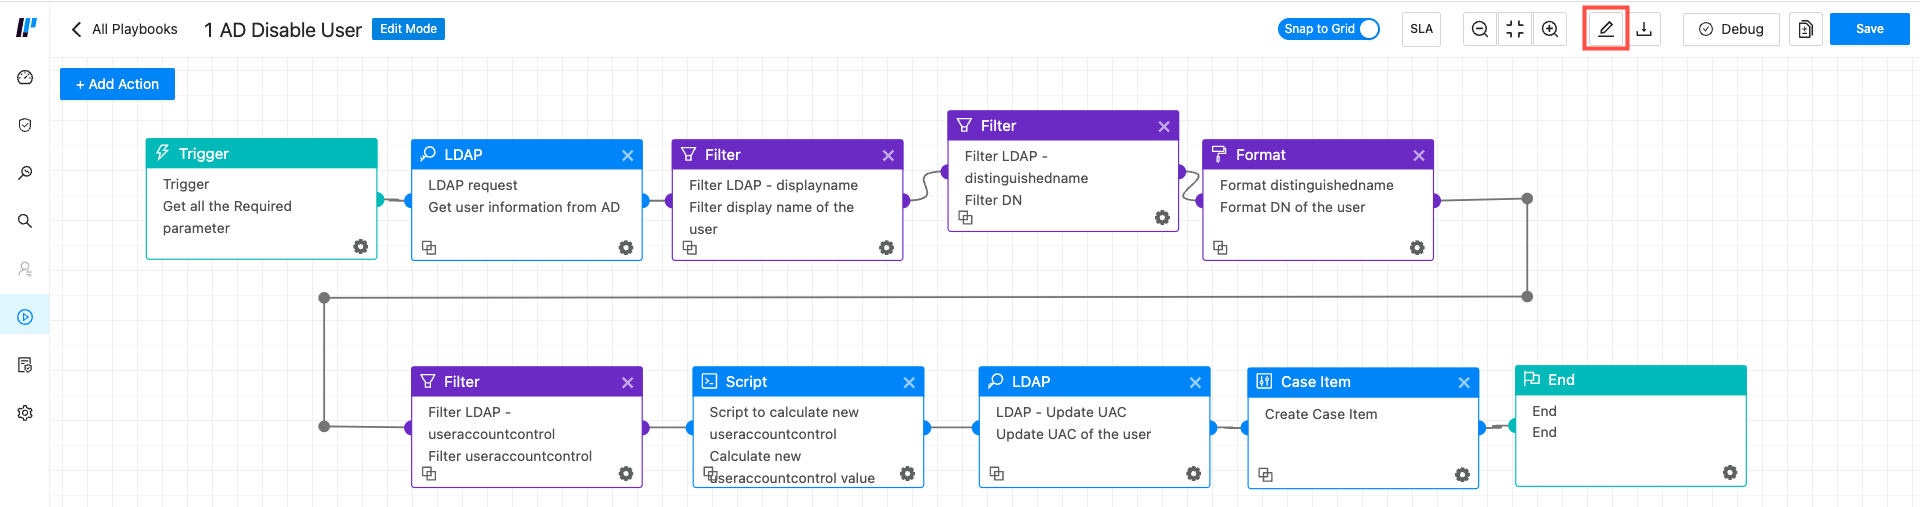Viewport: 1920px width, 507px height.
Task: Click the copy icon on Format node
Action: tap(1220, 247)
